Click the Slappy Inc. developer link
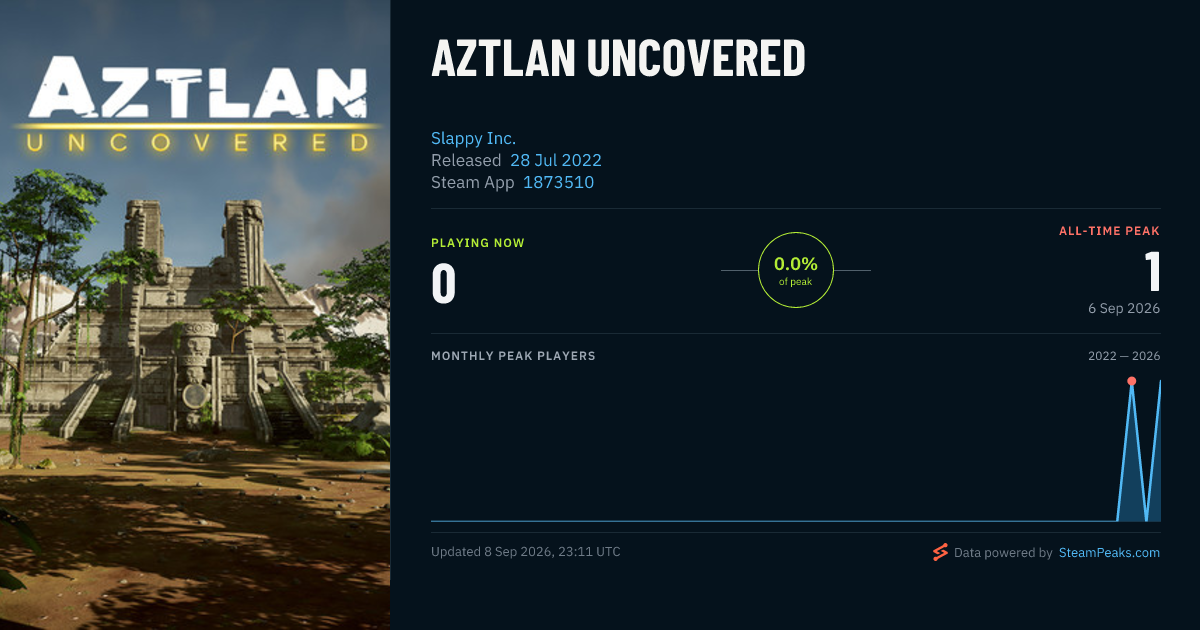Screen dimensions: 1200x630 (473, 138)
